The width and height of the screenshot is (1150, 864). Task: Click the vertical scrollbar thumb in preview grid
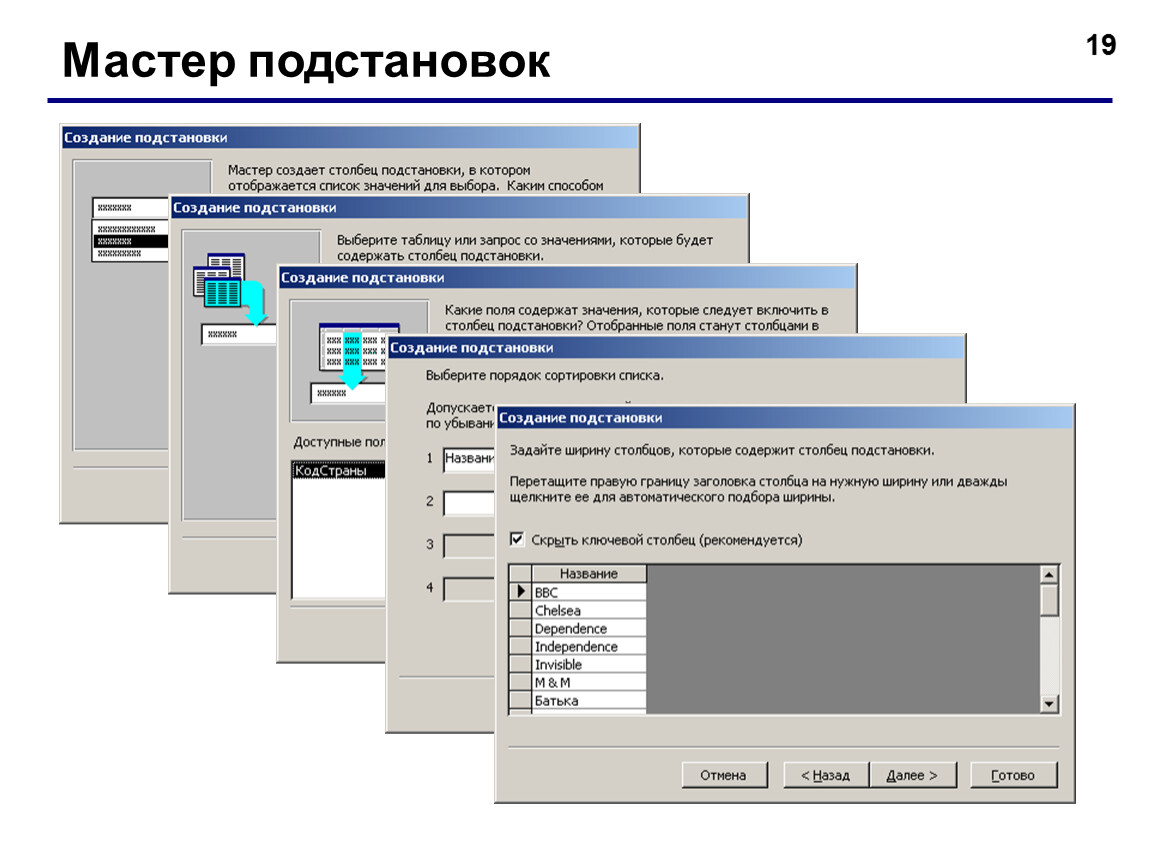point(1049,600)
